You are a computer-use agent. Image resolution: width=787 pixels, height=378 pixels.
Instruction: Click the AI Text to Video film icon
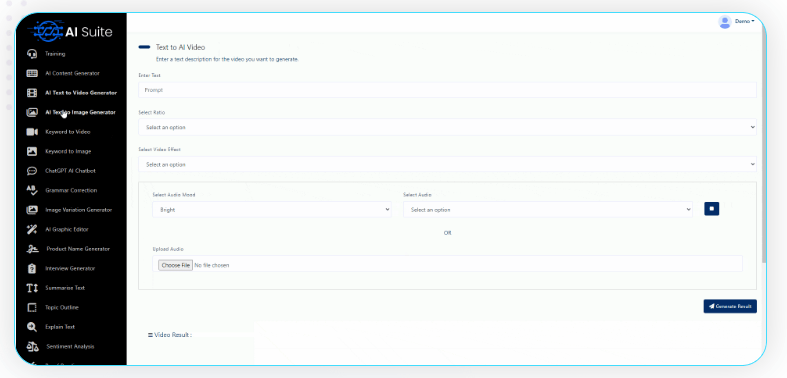[32, 93]
